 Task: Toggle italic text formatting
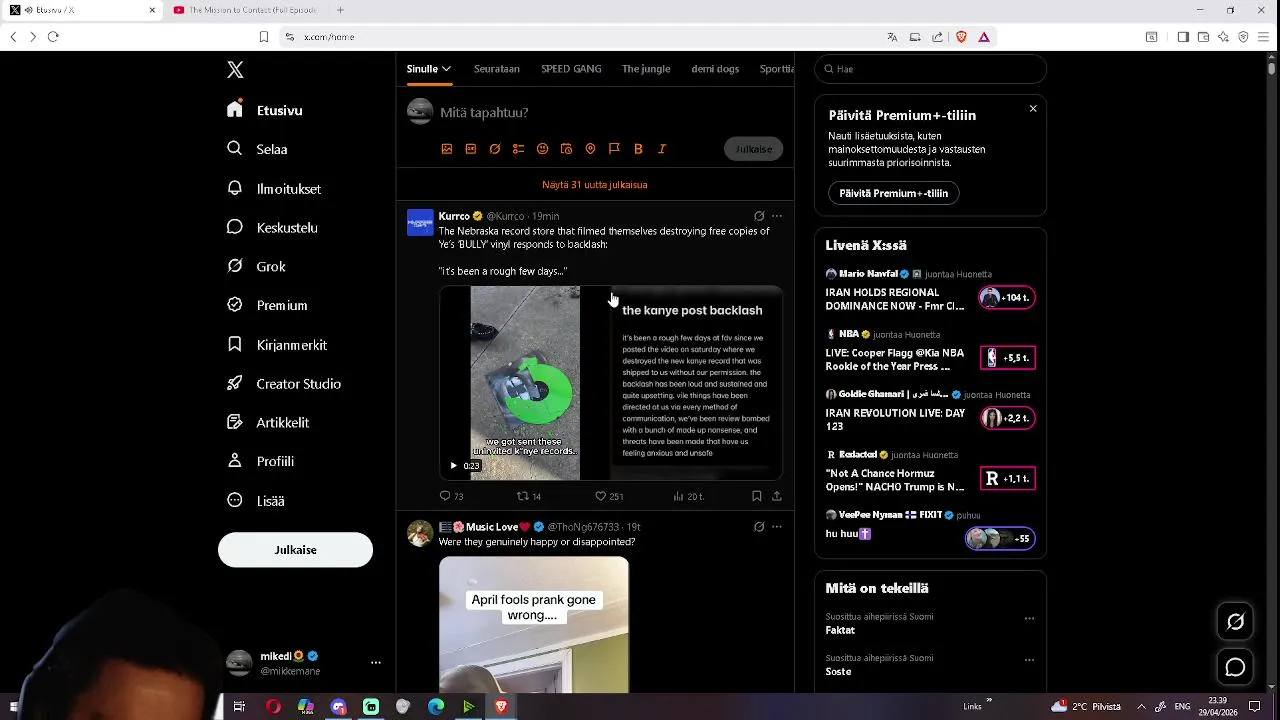coord(662,149)
